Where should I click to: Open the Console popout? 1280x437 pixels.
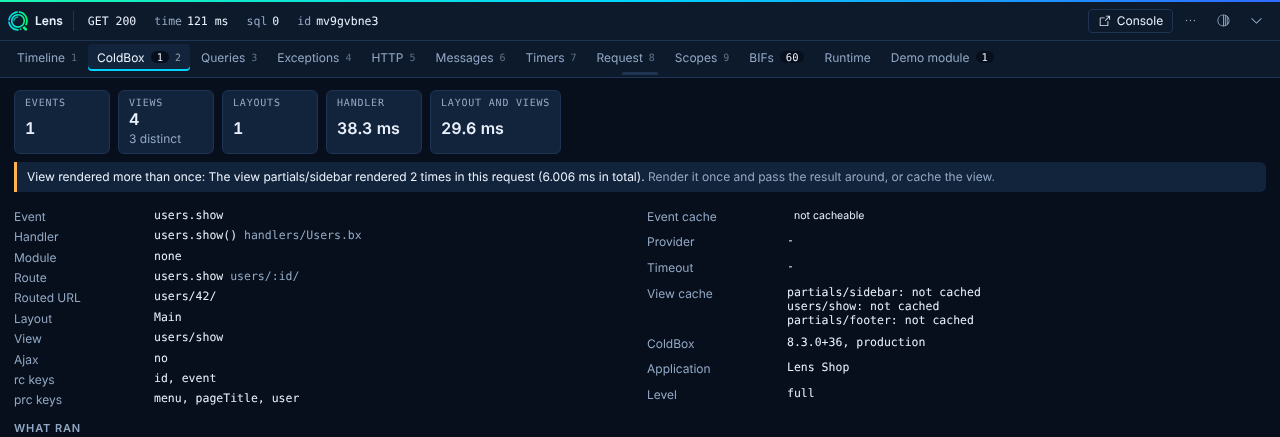point(1130,21)
